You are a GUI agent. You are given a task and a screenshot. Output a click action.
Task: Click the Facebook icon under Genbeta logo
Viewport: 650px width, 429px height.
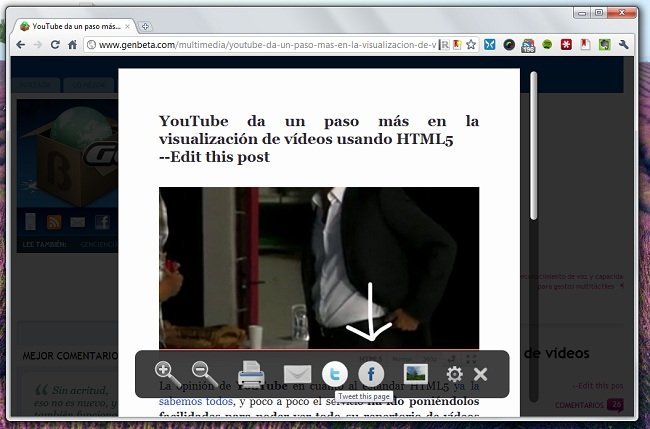tap(102, 222)
